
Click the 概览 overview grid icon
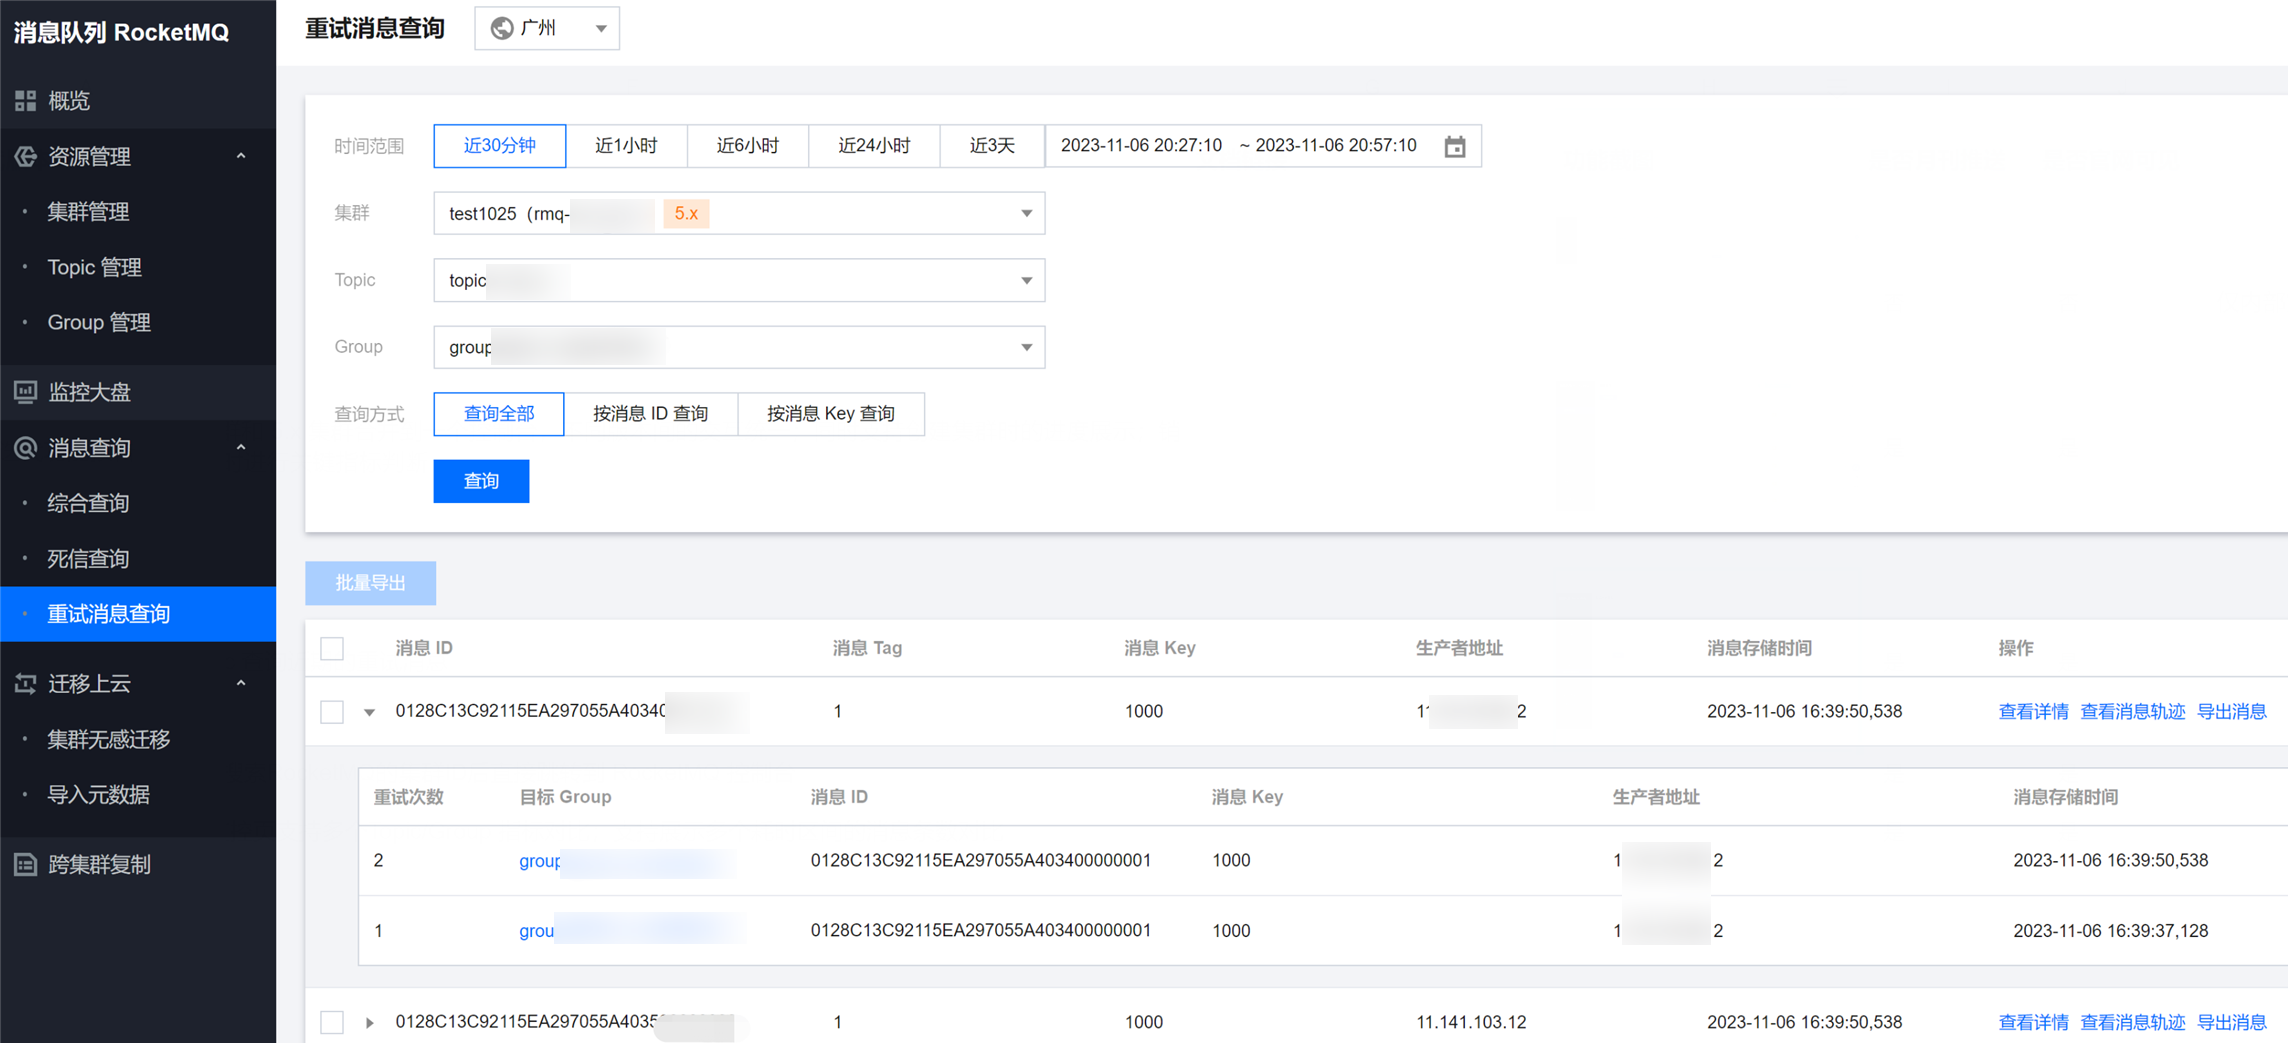(25, 100)
